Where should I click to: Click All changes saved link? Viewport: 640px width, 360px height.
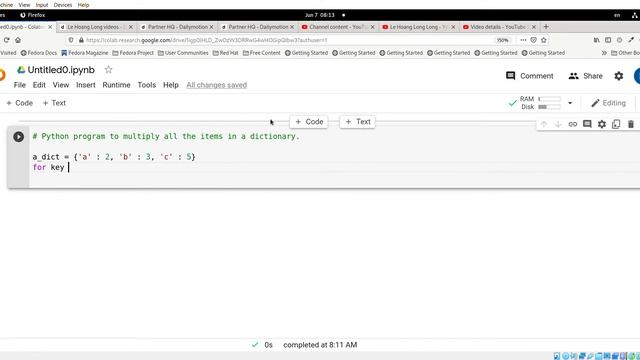point(217,85)
